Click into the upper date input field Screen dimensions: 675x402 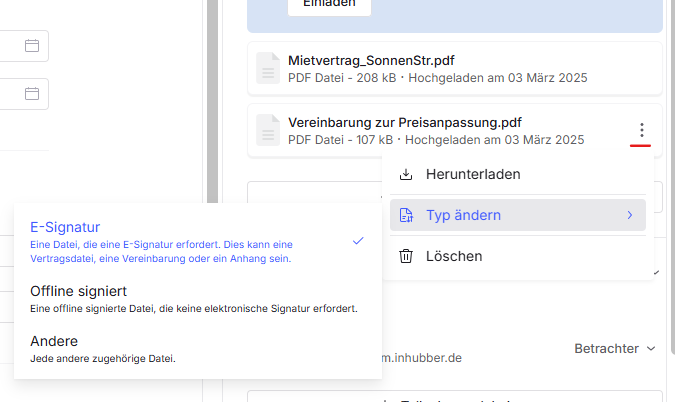10,46
